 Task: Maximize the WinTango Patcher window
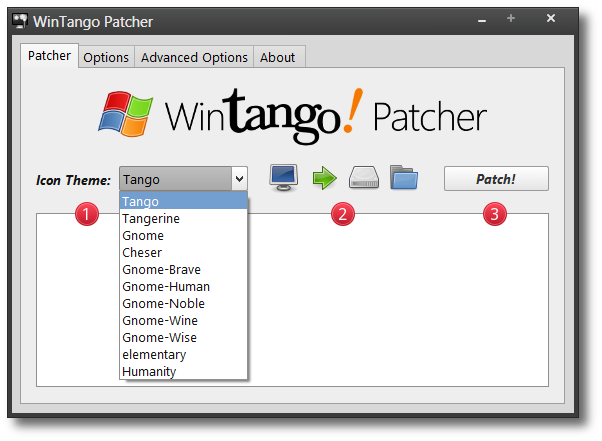coord(511,18)
